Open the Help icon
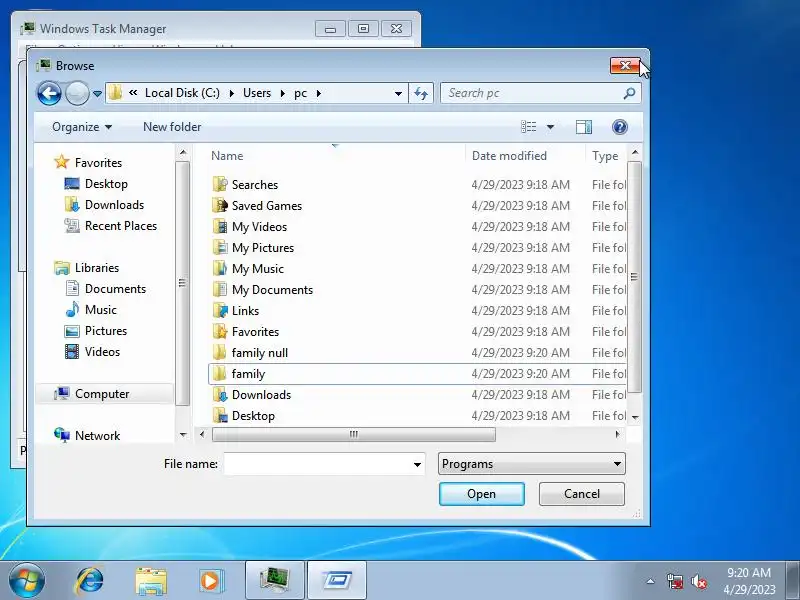 pos(619,127)
